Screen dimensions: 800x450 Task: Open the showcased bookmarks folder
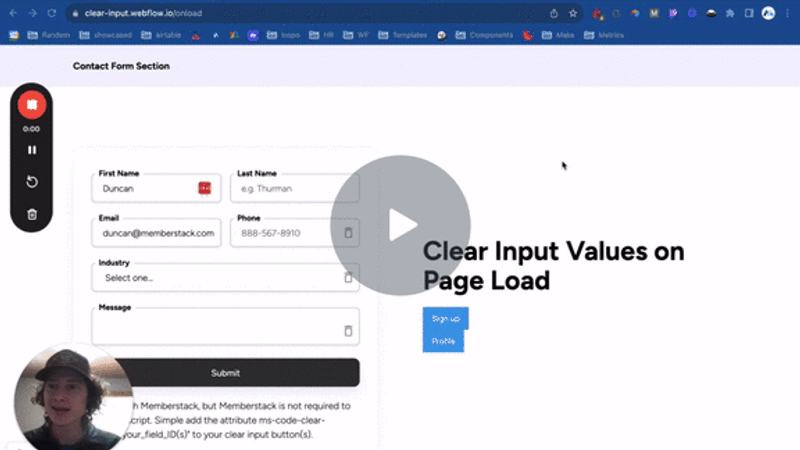[106, 35]
